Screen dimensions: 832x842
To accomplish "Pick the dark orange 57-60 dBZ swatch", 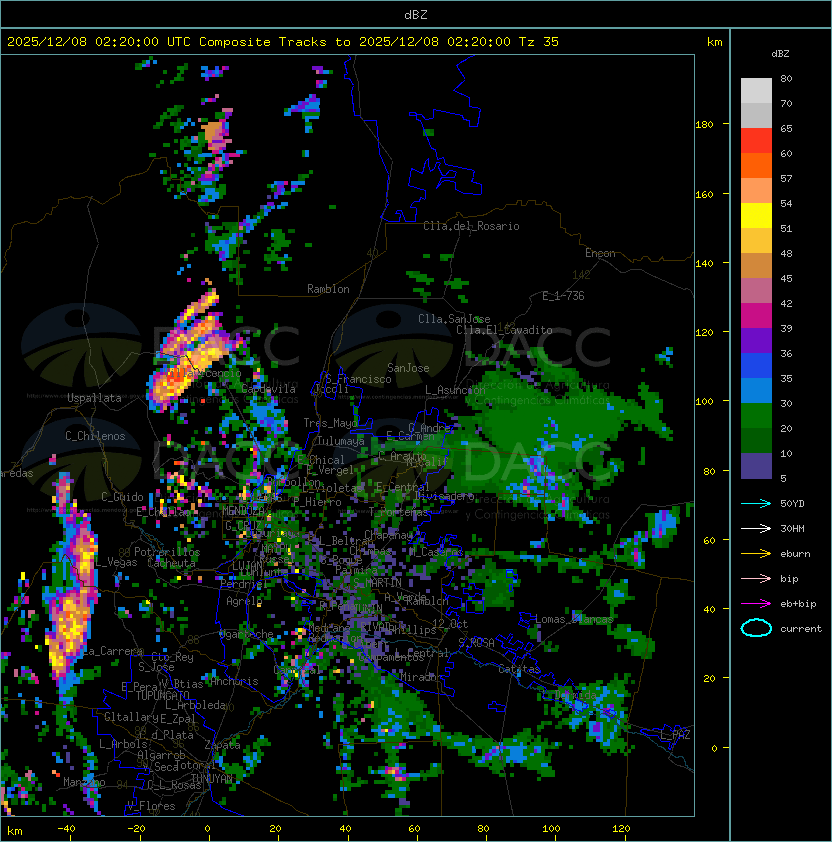I will click(756, 166).
